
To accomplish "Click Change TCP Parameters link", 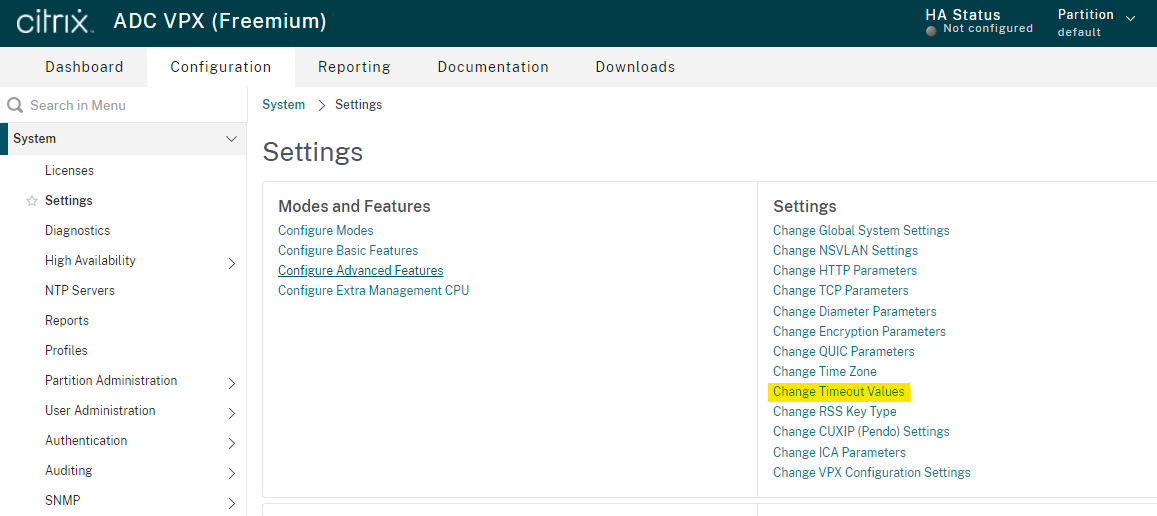I will tap(840, 290).
